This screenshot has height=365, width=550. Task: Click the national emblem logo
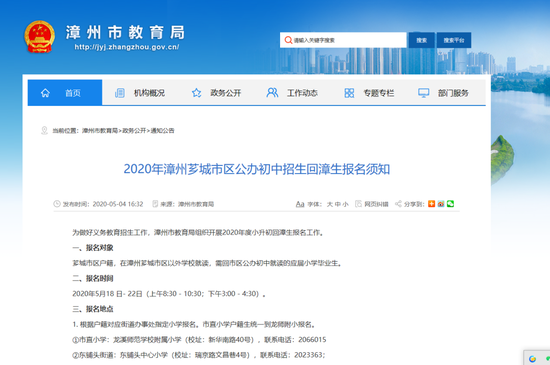(x=40, y=37)
